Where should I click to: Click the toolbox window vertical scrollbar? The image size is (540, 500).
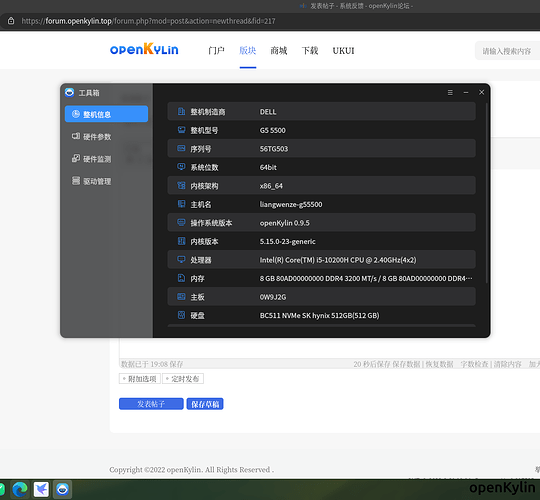487,193
